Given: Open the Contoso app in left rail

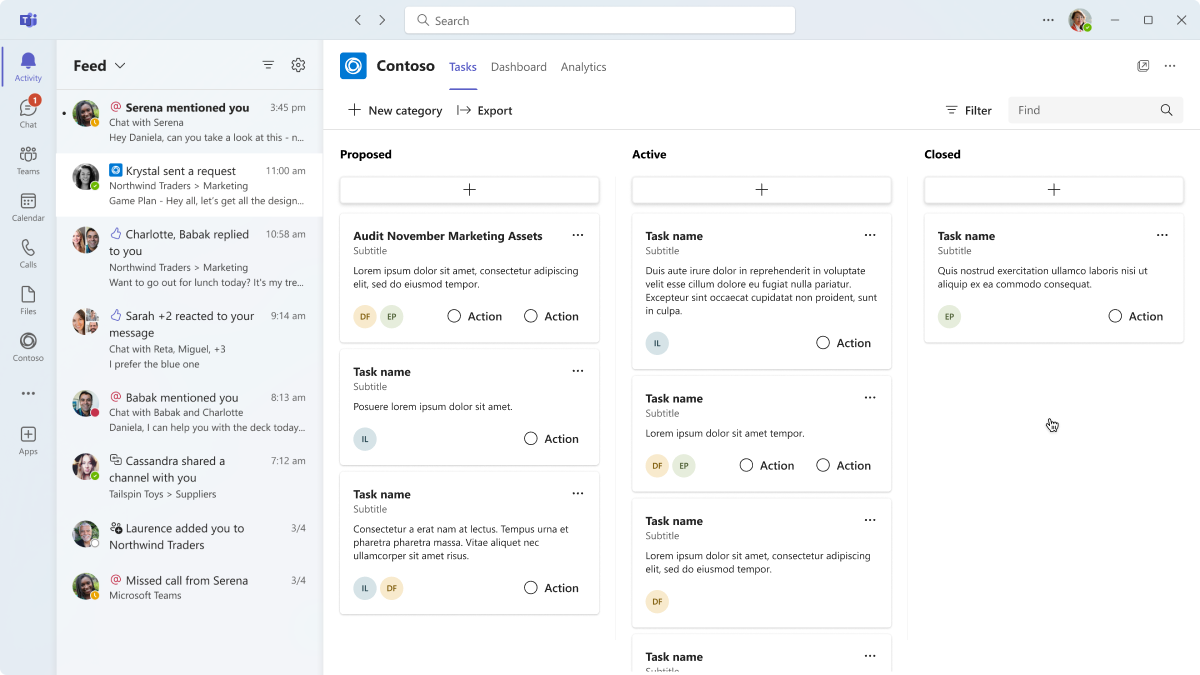Looking at the screenshot, I should pyautogui.click(x=28, y=347).
